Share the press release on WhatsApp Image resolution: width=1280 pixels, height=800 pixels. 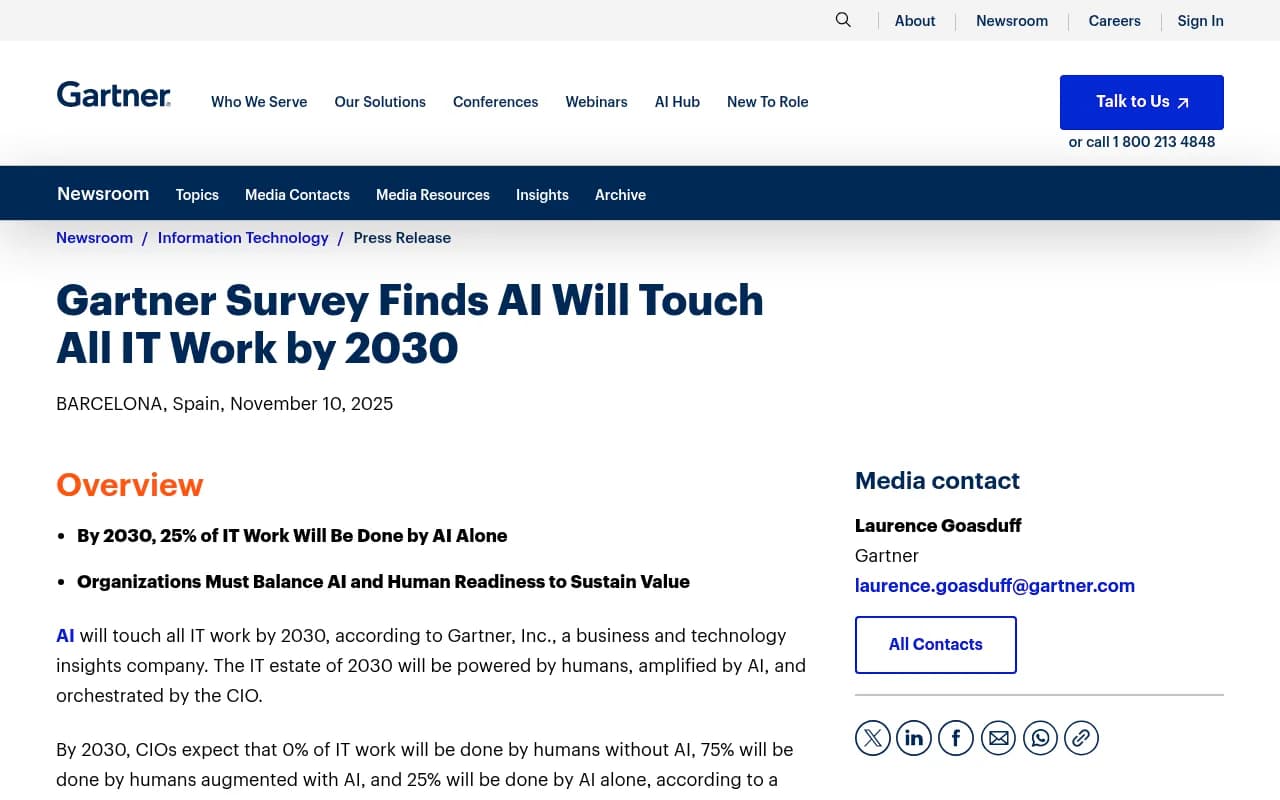(x=1040, y=737)
